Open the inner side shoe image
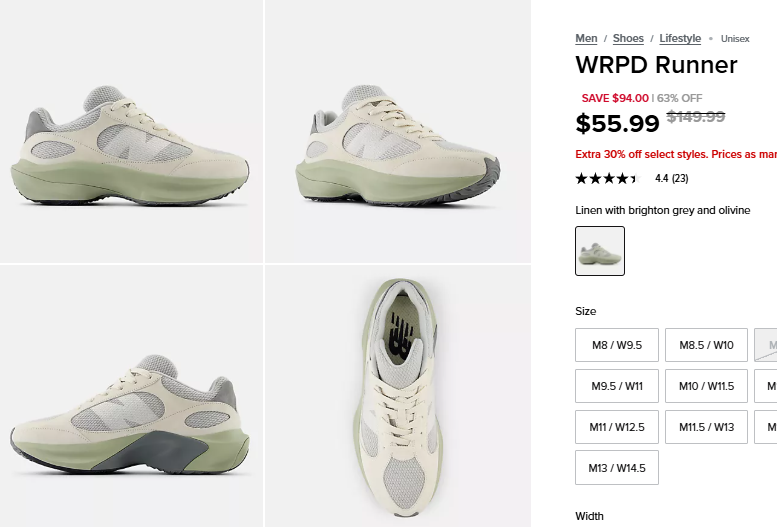The width and height of the screenshot is (777, 527). (x=131, y=396)
